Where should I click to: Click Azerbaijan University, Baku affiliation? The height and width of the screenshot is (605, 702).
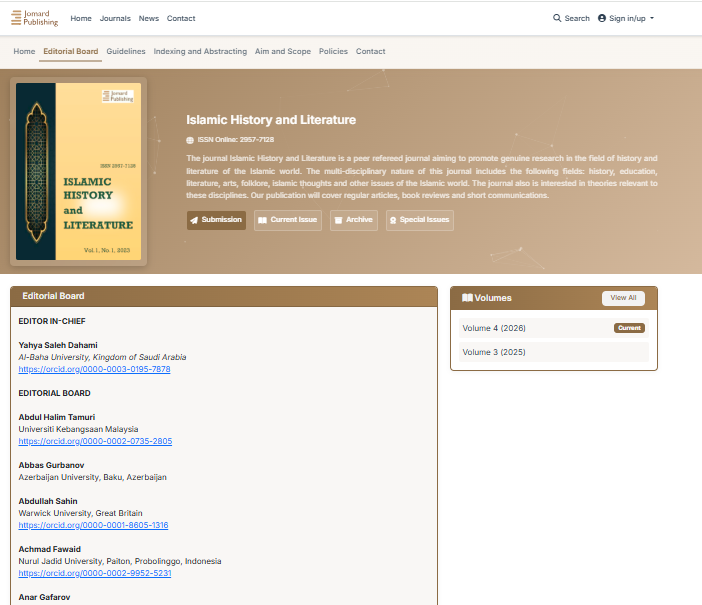tap(92, 477)
